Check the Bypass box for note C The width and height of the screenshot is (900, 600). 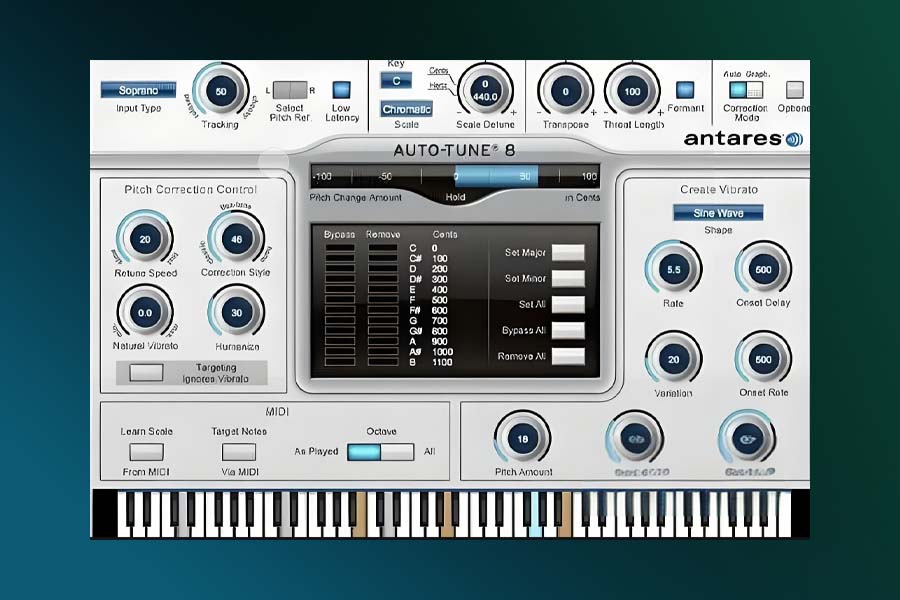point(339,248)
